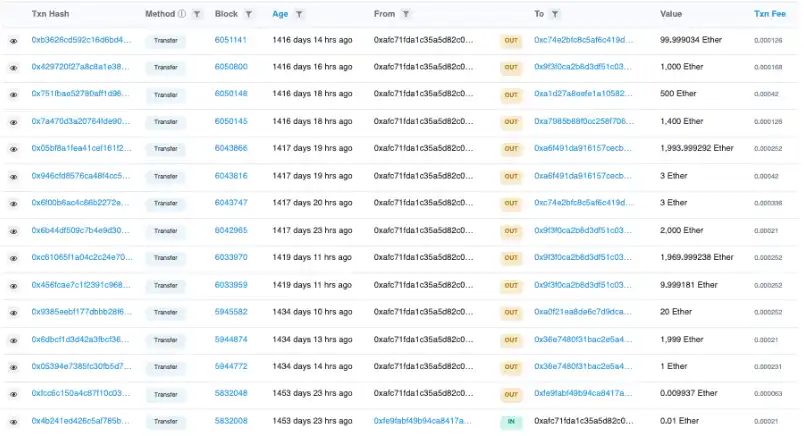Click the OUT badge on block 5944874 row
This screenshot has width=804, height=436.
pyautogui.click(x=511, y=340)
